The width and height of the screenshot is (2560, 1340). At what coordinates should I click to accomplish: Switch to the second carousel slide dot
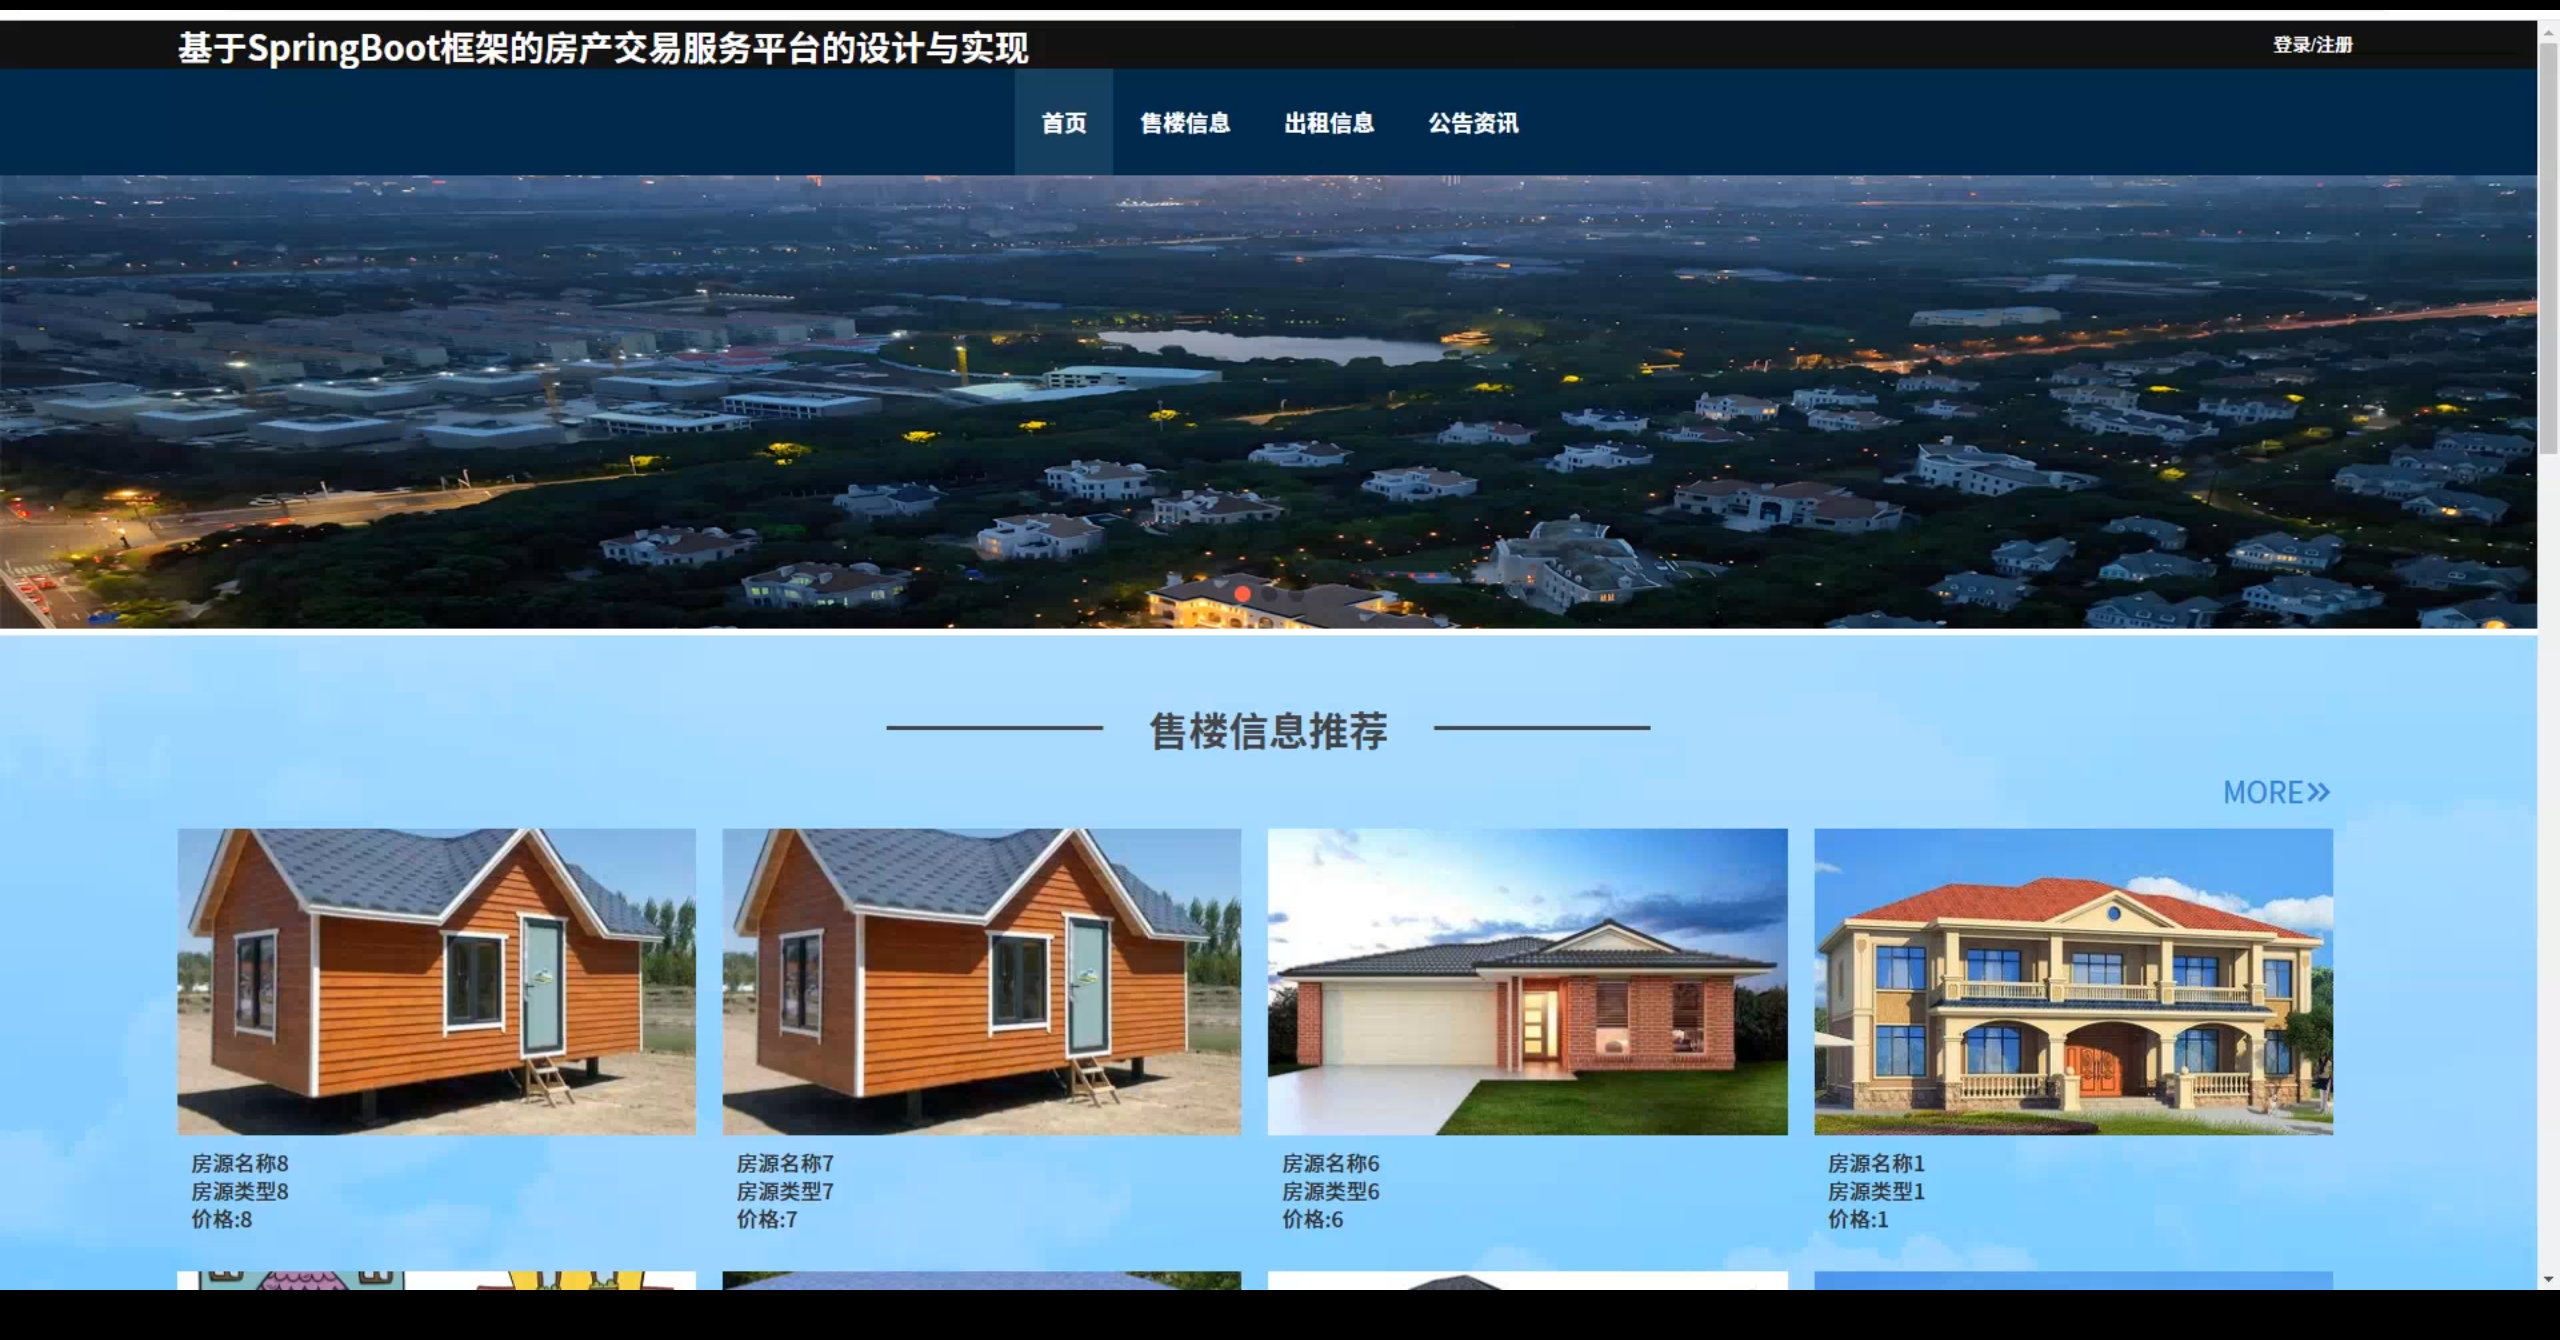1269,594
